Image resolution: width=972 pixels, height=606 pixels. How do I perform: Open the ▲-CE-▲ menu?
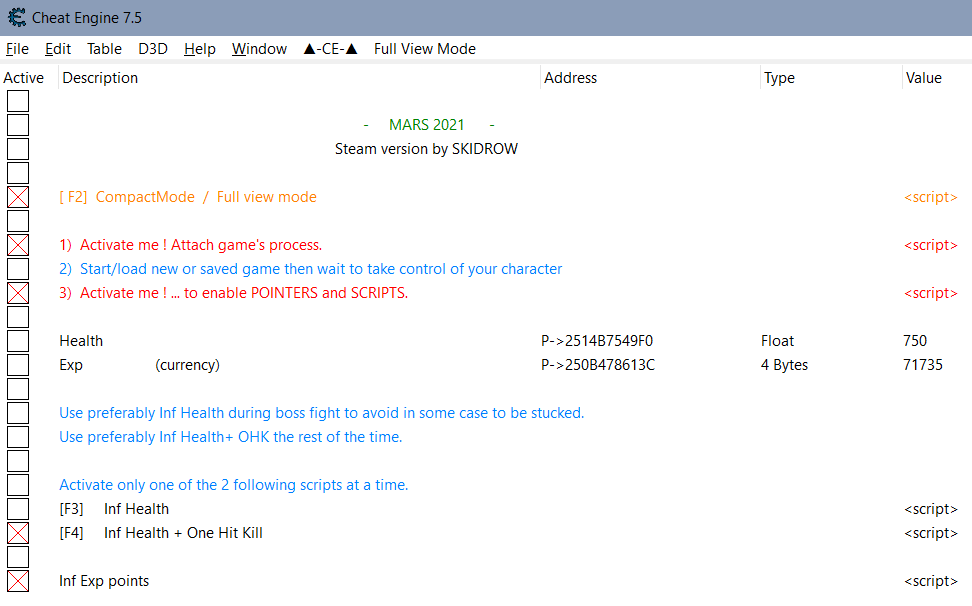tap(330, 49)
